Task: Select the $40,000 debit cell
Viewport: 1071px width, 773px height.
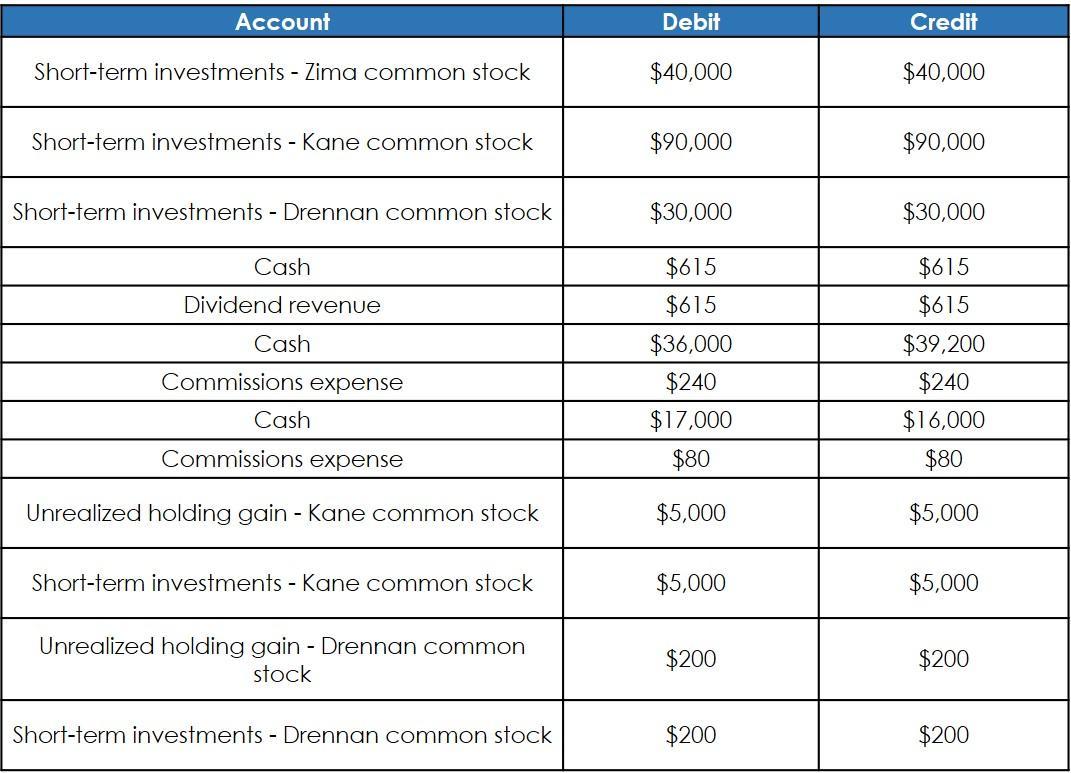Action: 691,72
